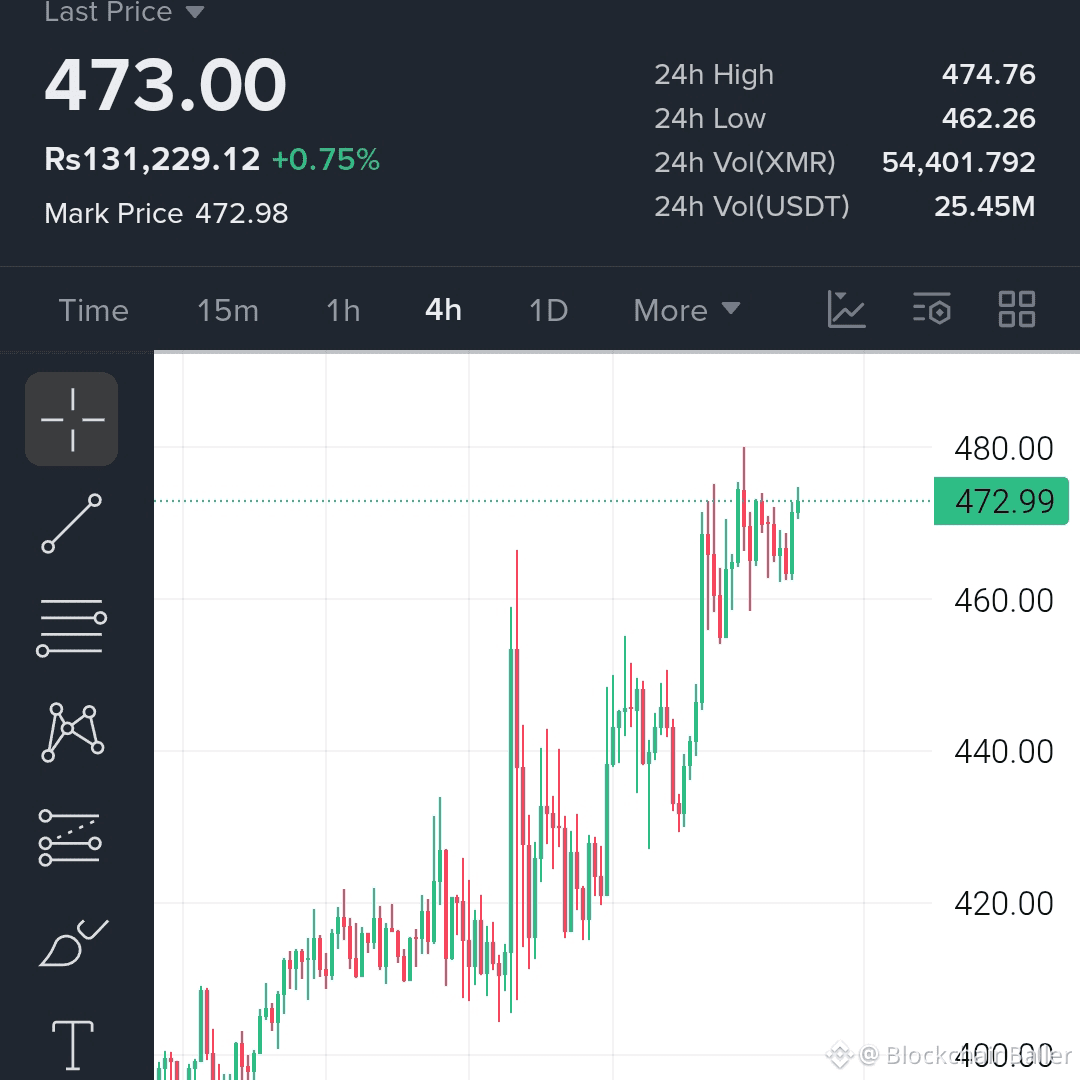Click the 440.00 price axis label

(x=1004, y=751)
